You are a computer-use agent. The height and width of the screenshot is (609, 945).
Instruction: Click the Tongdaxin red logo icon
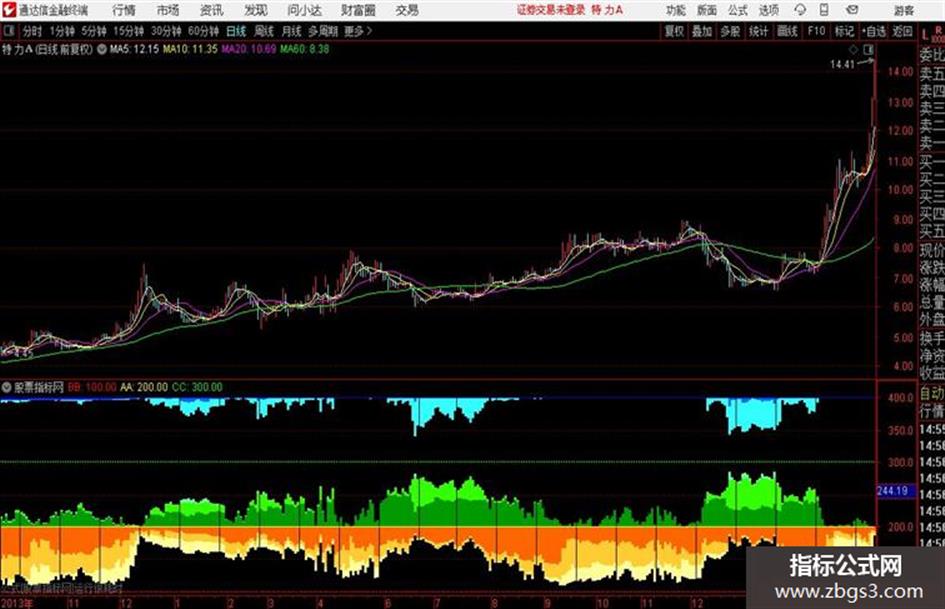pyautogui.click(x=8, y=10)
